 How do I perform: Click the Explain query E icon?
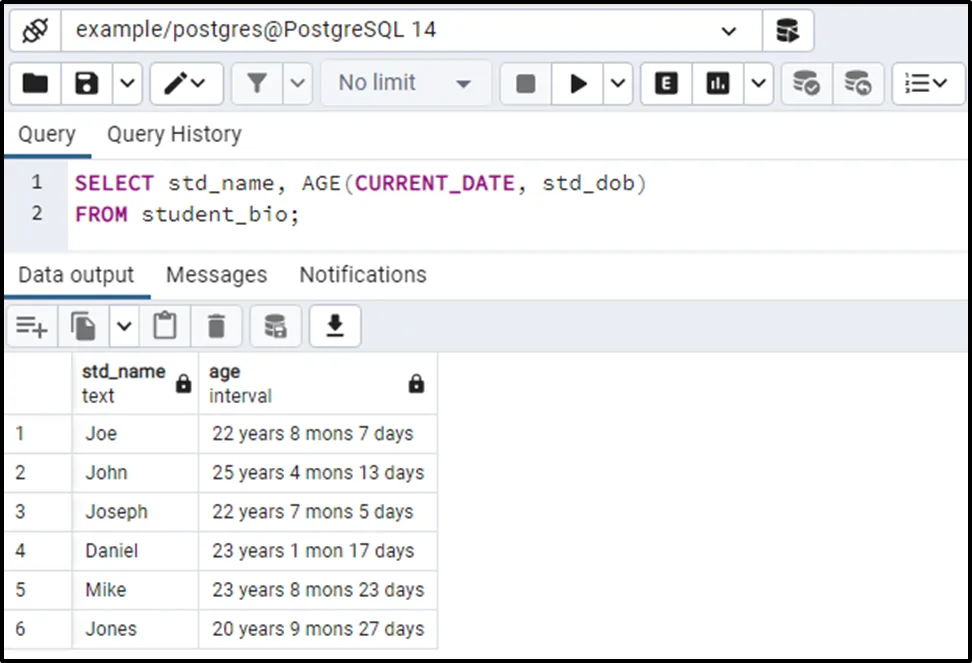pos(666,84)
